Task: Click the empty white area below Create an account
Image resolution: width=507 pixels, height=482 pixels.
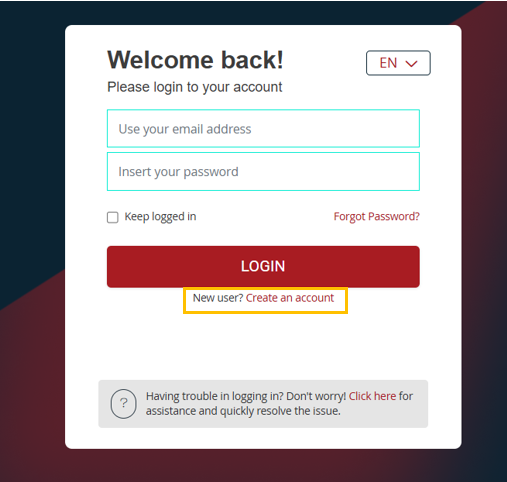Action: [x=263, y=347]
